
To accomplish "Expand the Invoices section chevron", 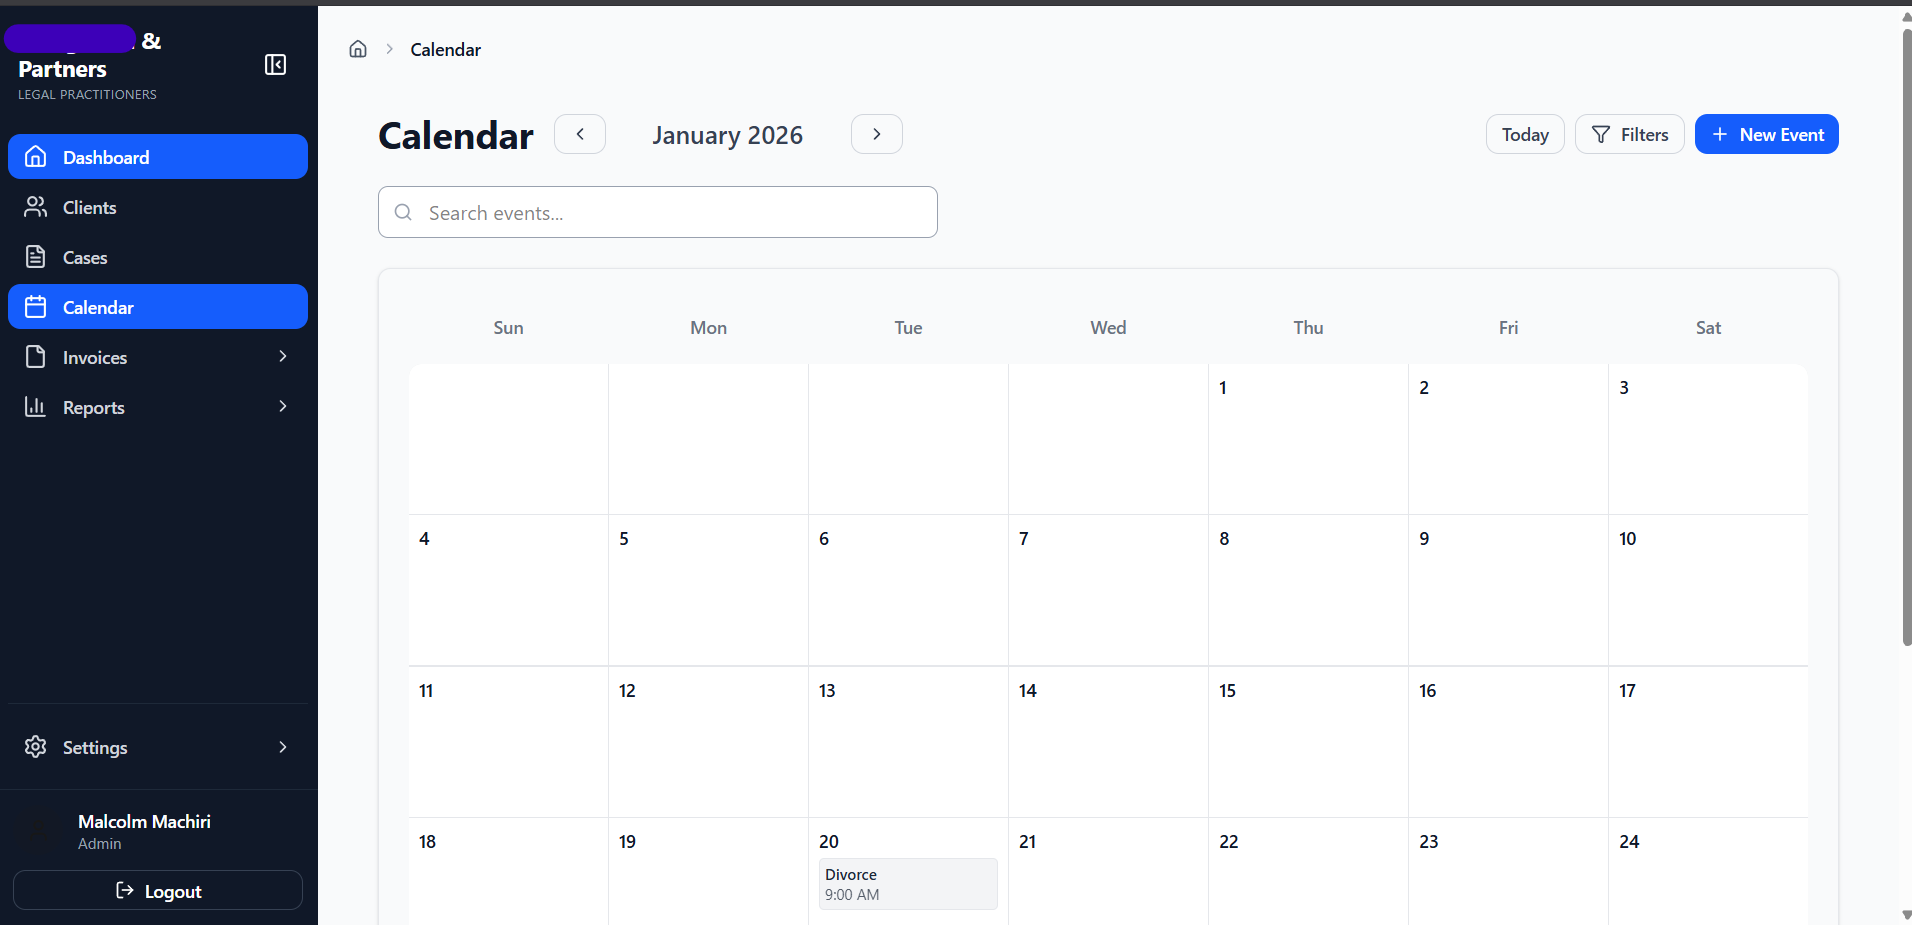I will click(283, 356).
